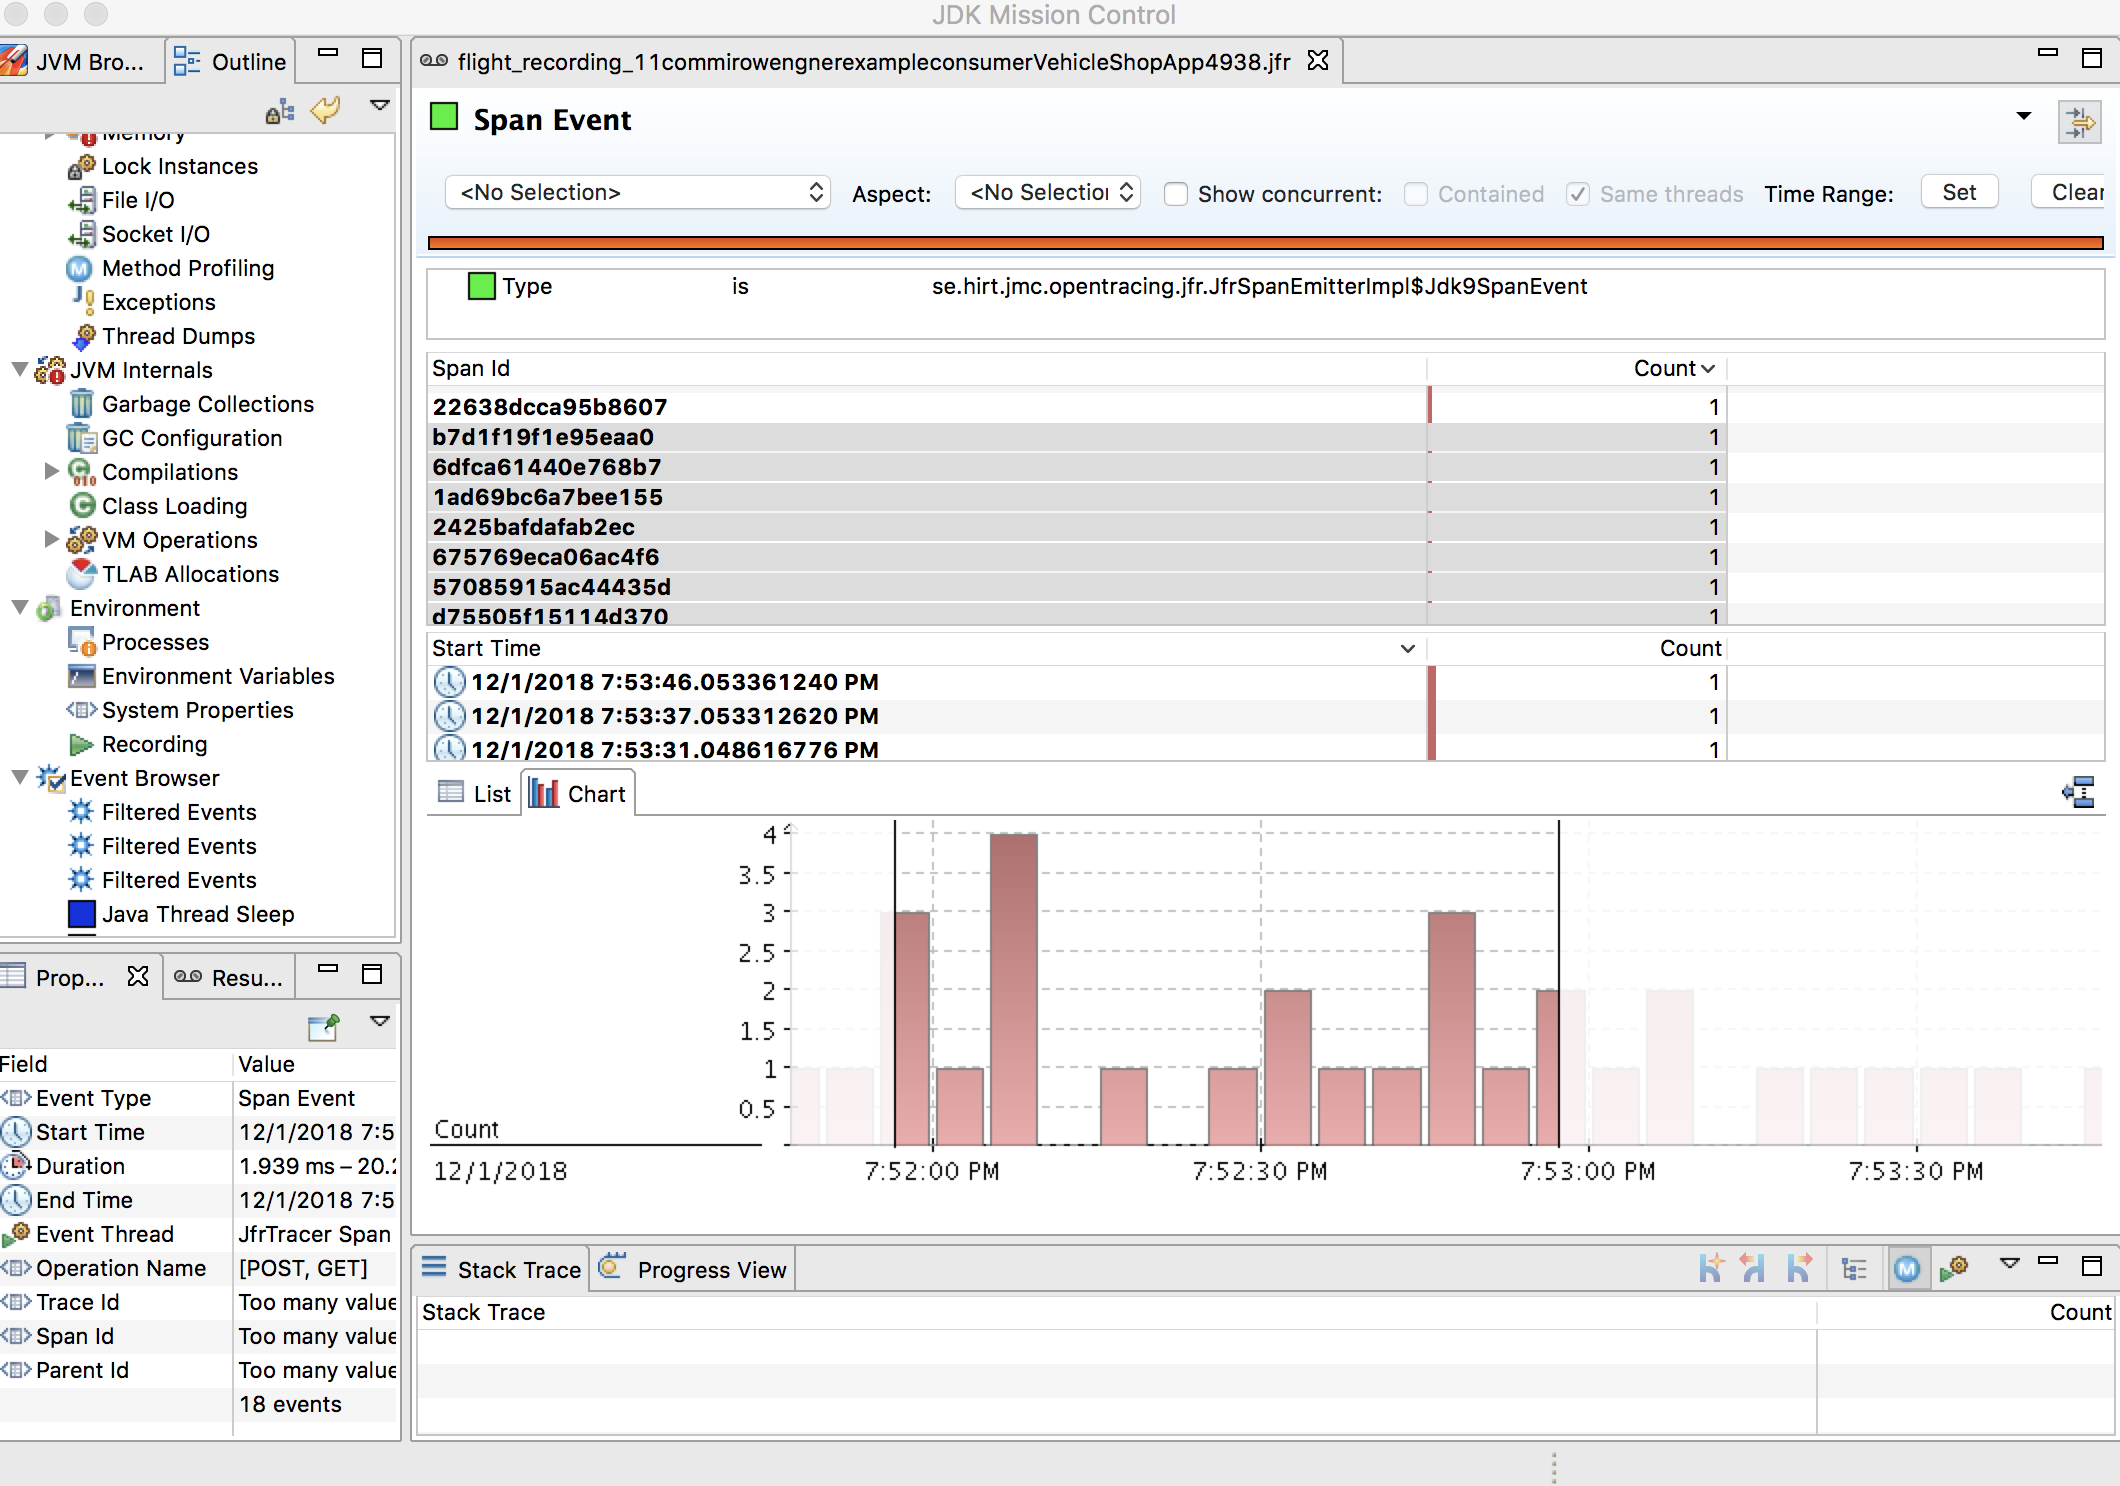Screen dimensions: 2120x1486
Task: Click the Method Profiling button in Stack Trace toolbar
Action: coord(1907,1269)
